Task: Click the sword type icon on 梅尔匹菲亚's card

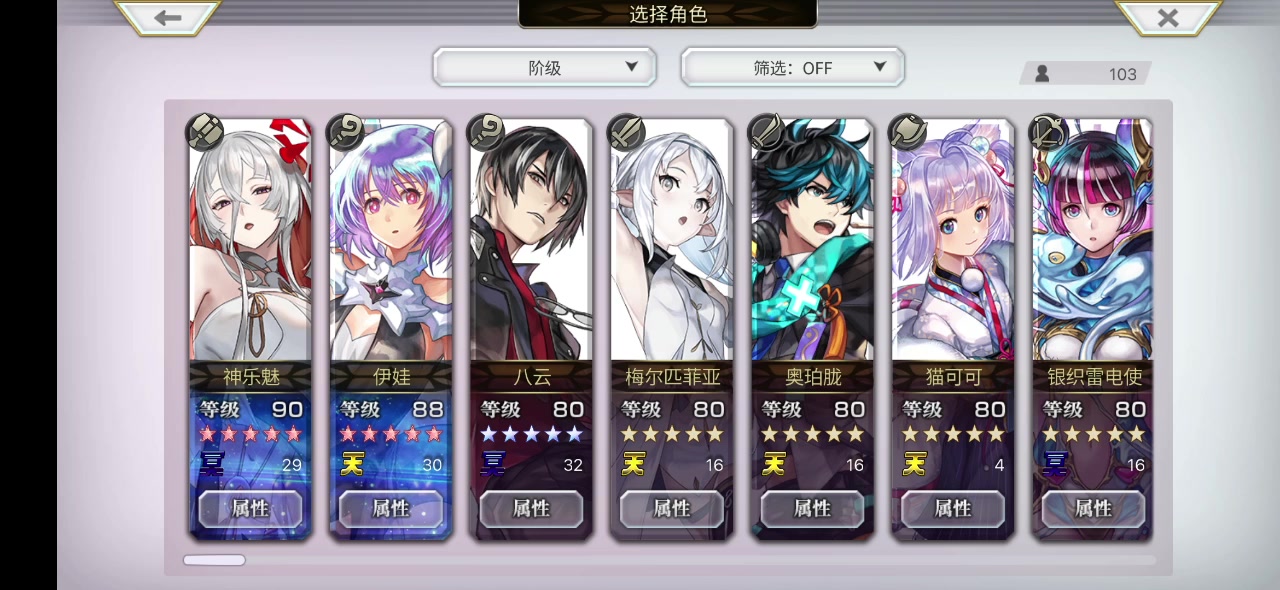Action: pyautogui.click(x=627, y=132)
